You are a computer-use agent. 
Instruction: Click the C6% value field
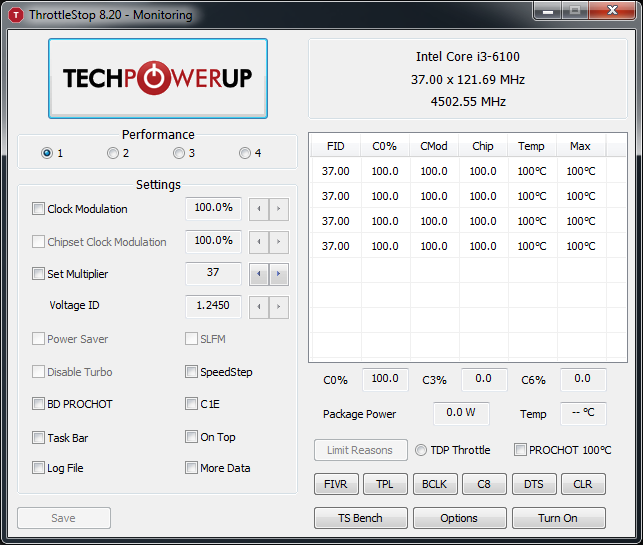click(x=583, y=379)
